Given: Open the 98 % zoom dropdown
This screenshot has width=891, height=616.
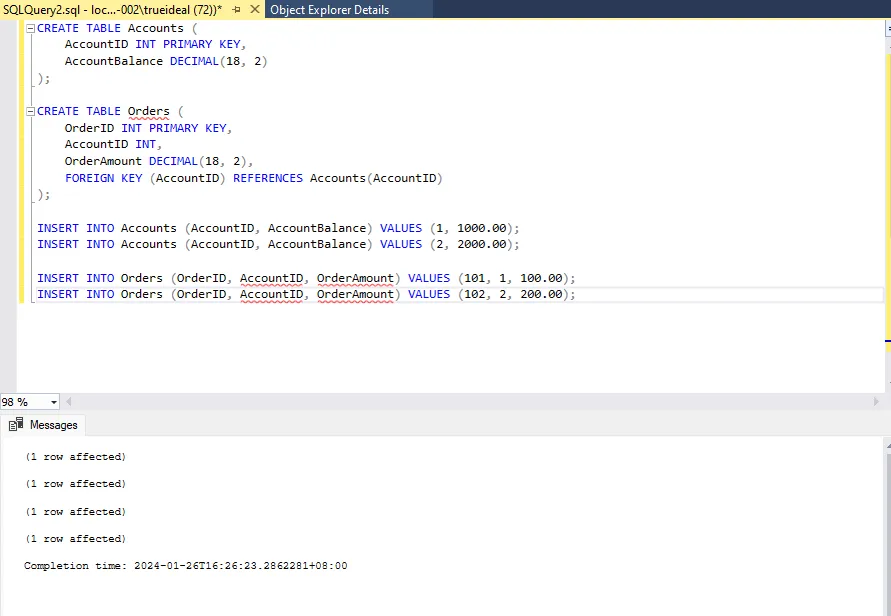Looking at the screenshot, I should coord(52,402).
